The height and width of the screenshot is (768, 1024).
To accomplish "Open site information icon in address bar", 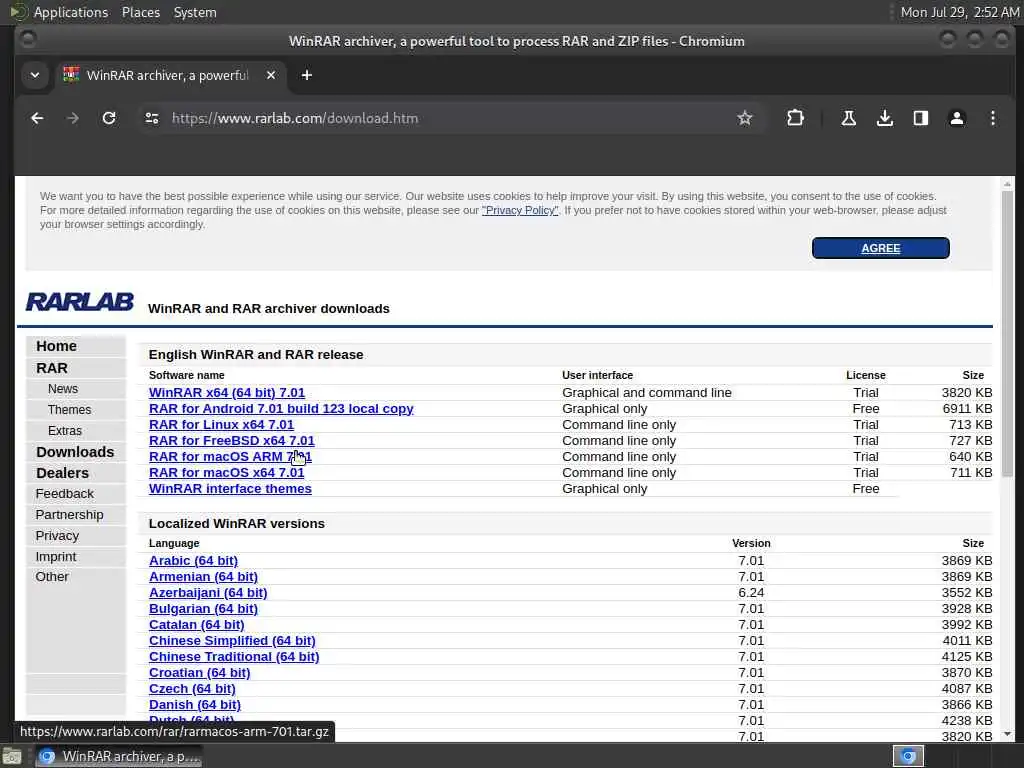I will coord(152,118).
